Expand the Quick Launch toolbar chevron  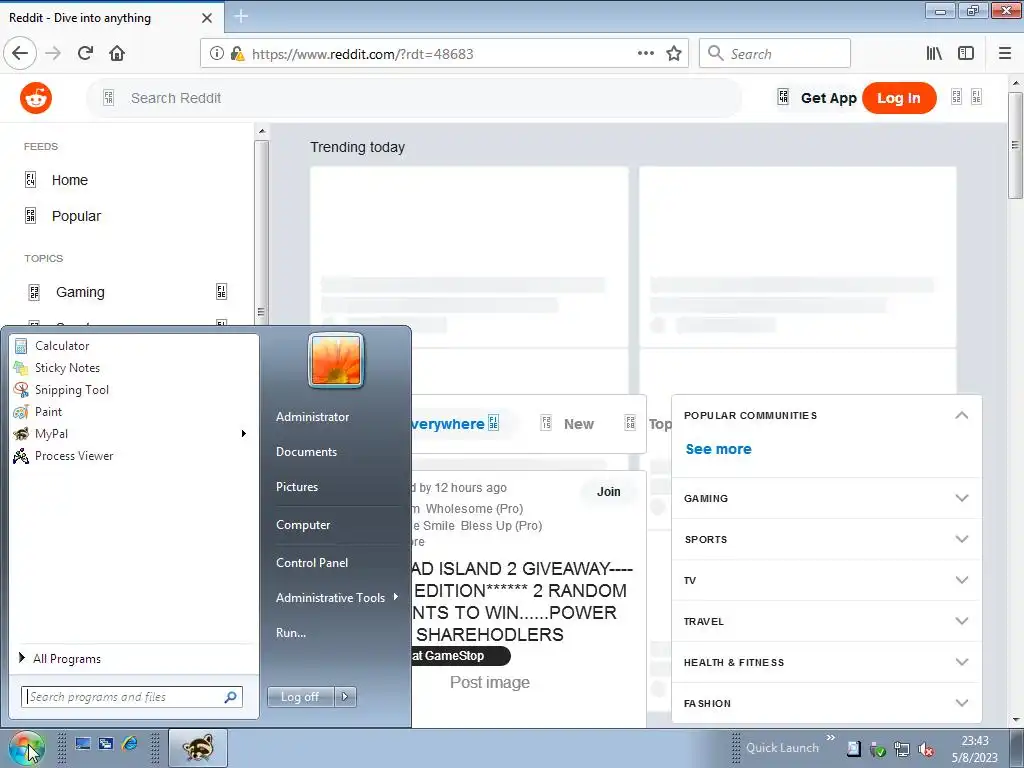(831, 738)
